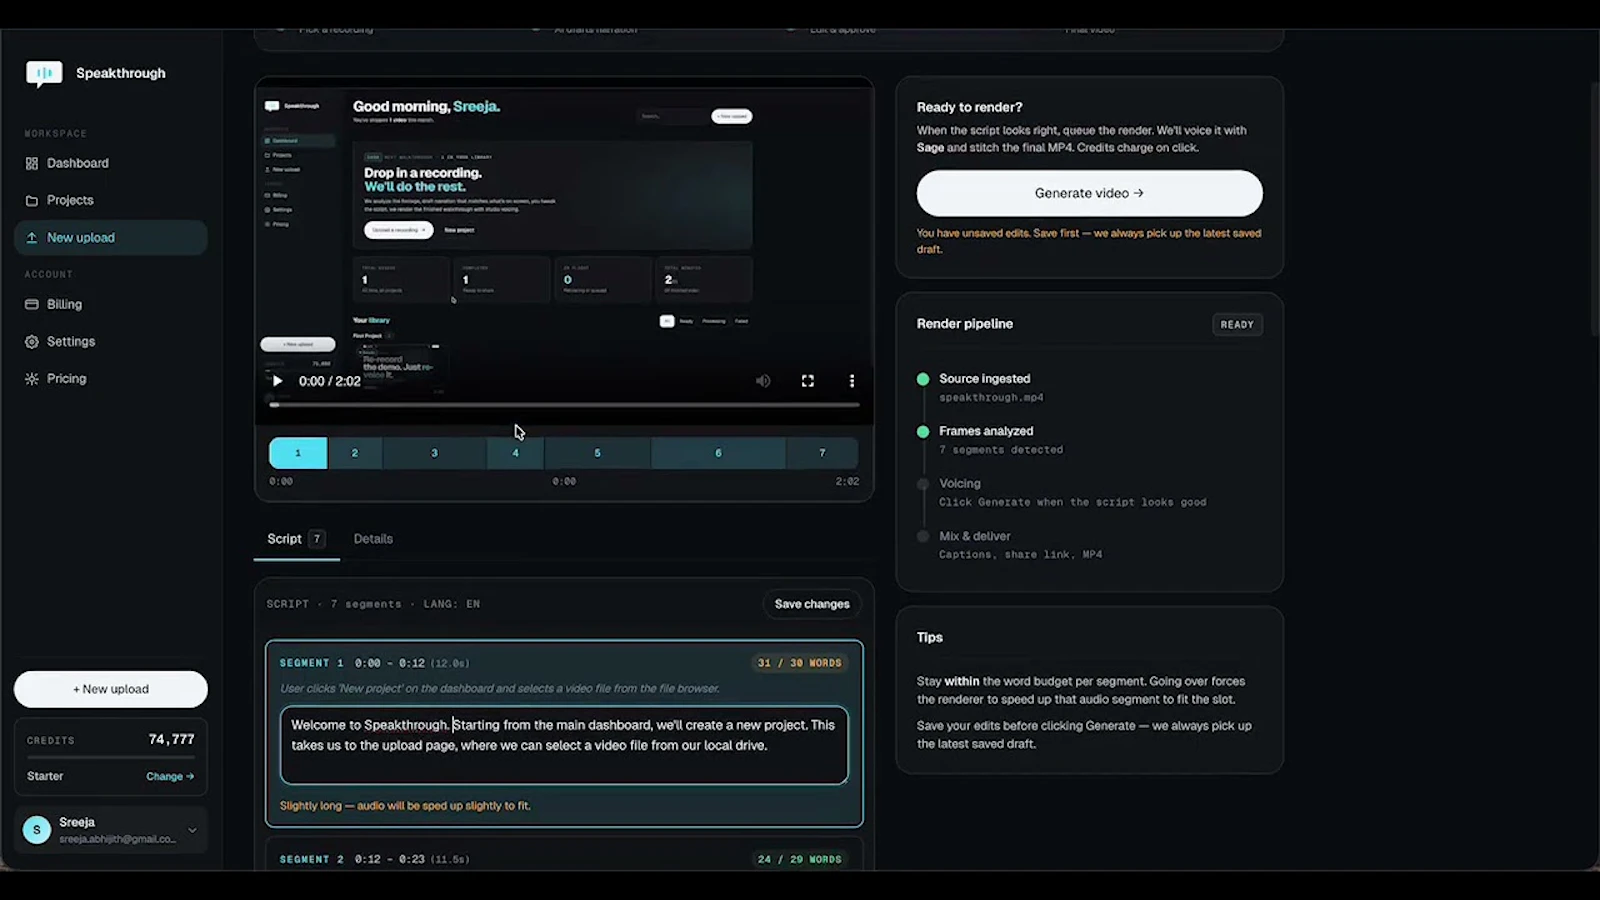The width and height of the screenshot is (1600, 900).
Task: Select timeline segment 6
Action: [718, 453]
